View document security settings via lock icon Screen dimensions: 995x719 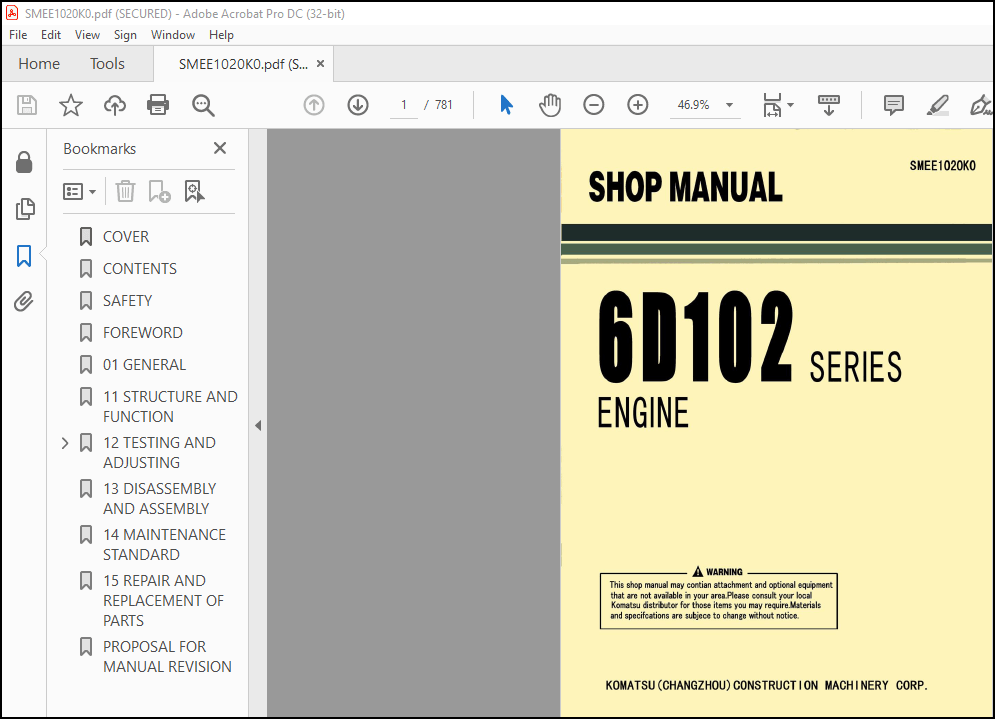coord(25,161)
